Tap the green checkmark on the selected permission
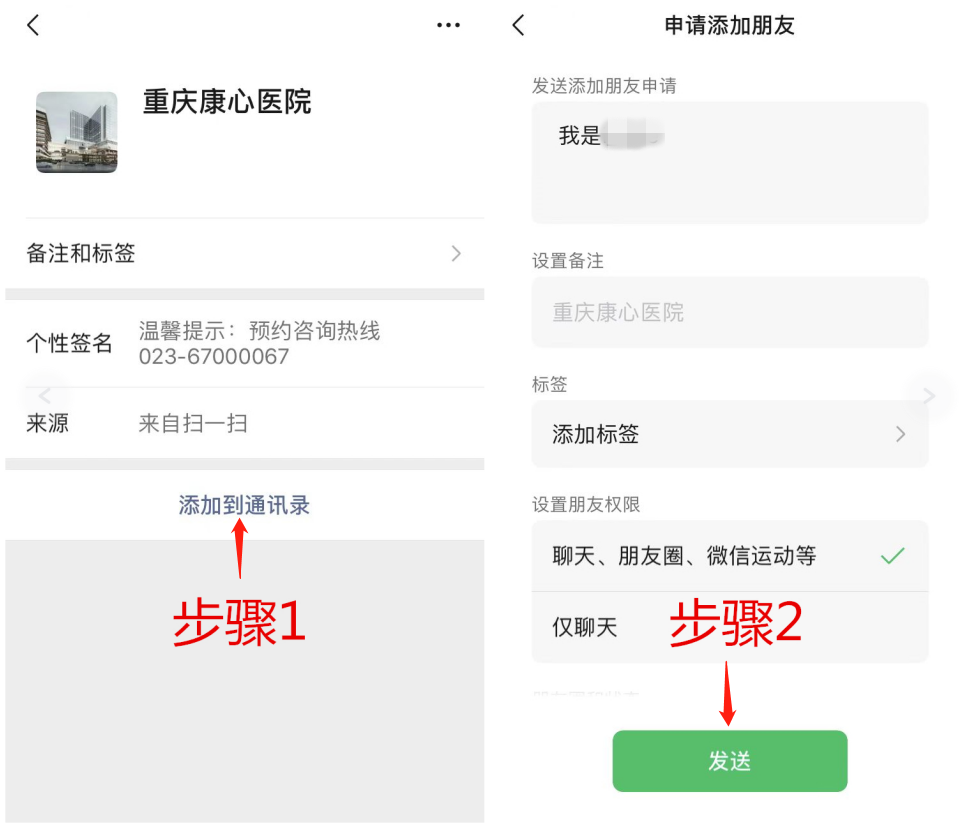974x826 pixels. [x=893, y=556]
